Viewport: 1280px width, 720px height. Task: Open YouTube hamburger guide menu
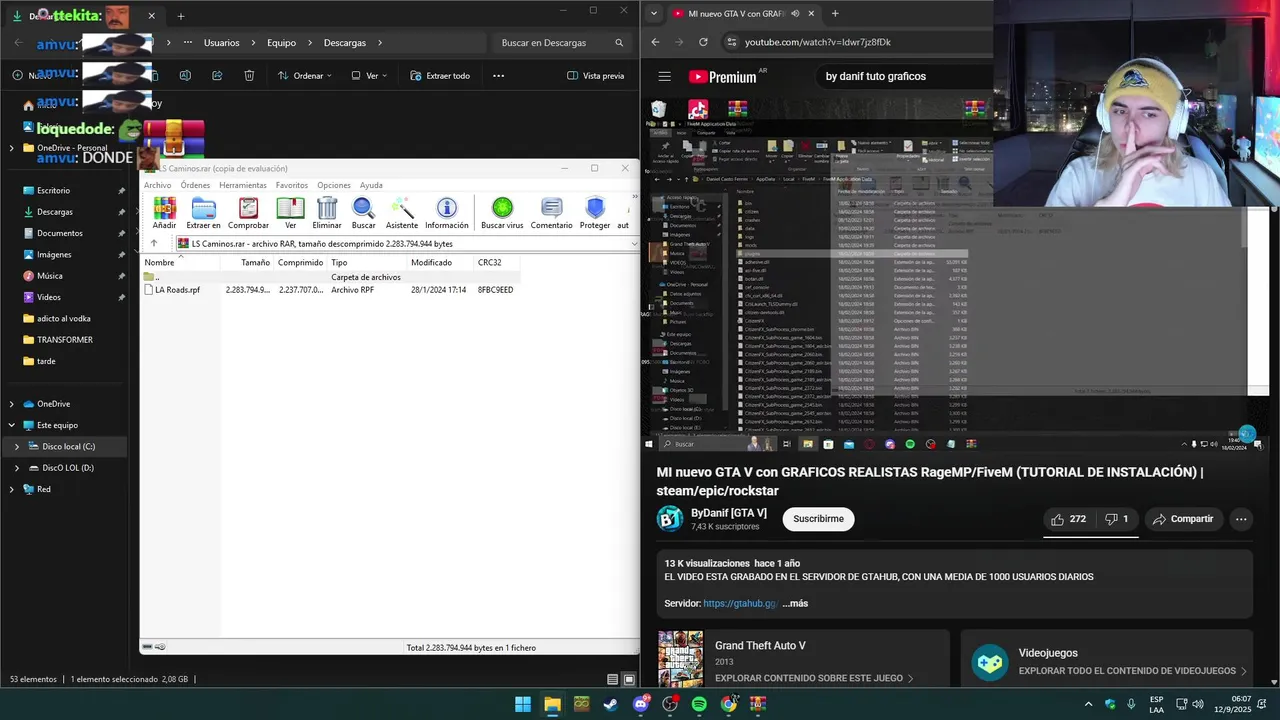coord(664,76)
